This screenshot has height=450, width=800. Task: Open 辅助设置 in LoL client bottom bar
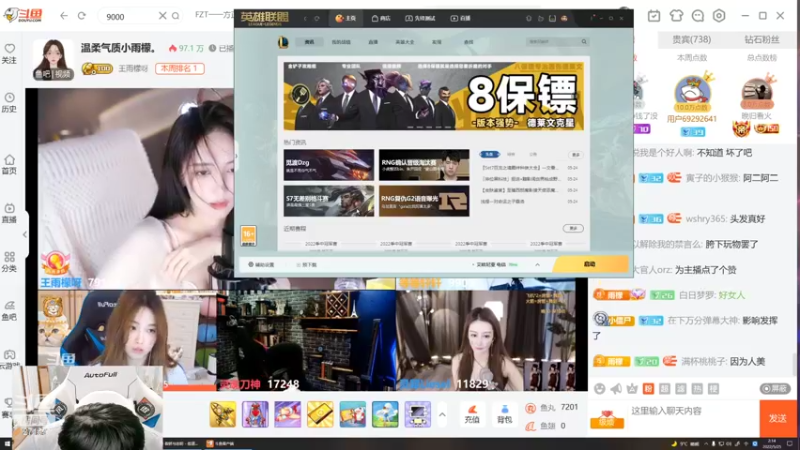[x=261, y=265]
